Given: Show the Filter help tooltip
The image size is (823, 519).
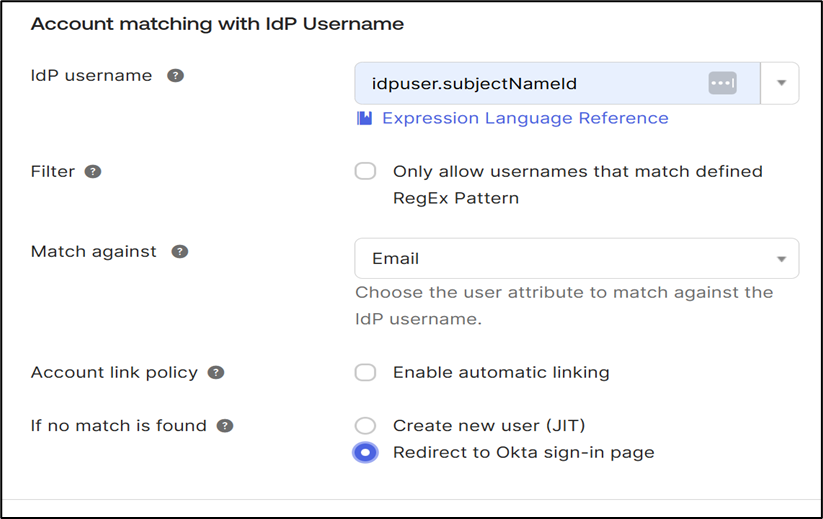Looking at the screenshot, I should coord(93,172).
